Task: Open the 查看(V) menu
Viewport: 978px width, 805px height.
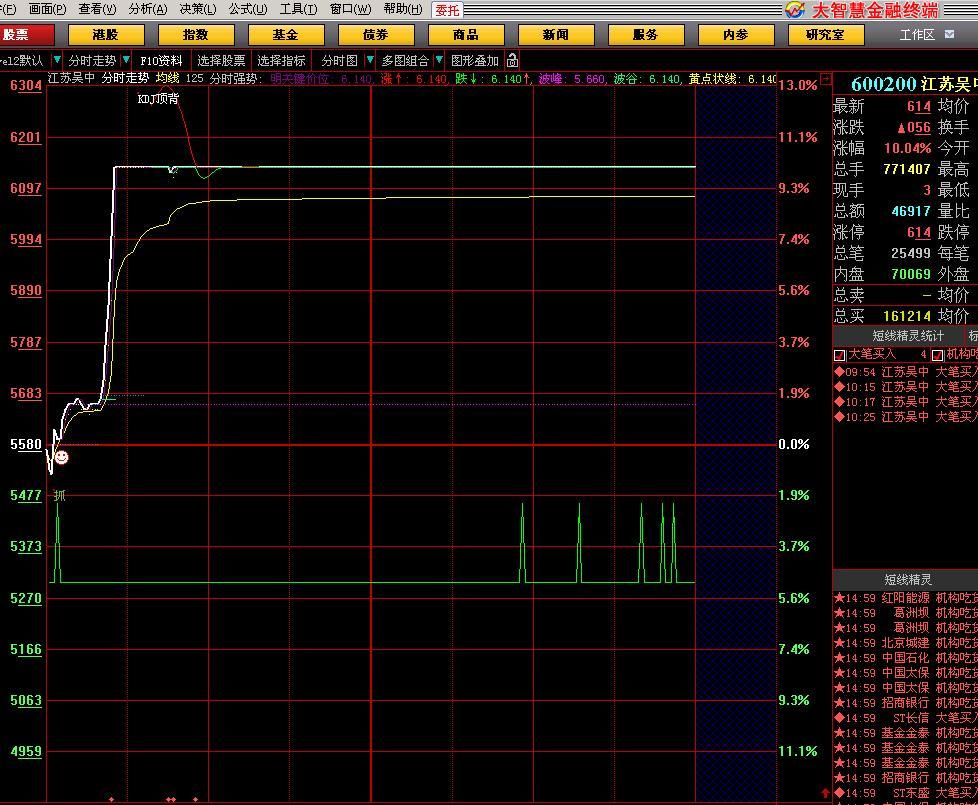Action: 97,9
